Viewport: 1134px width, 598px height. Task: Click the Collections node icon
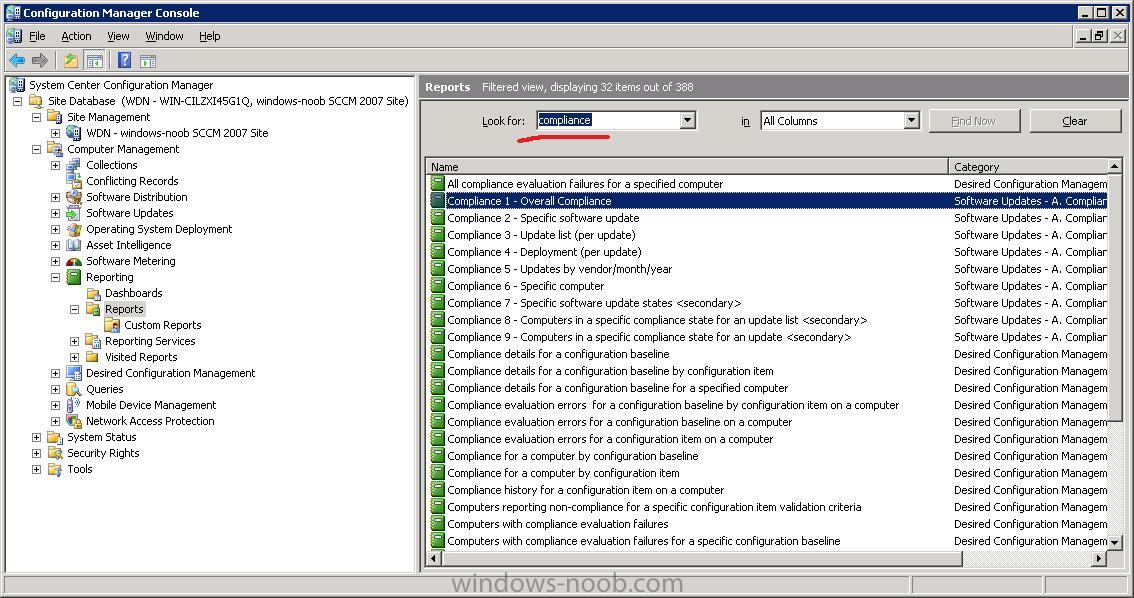coord(74,165)
